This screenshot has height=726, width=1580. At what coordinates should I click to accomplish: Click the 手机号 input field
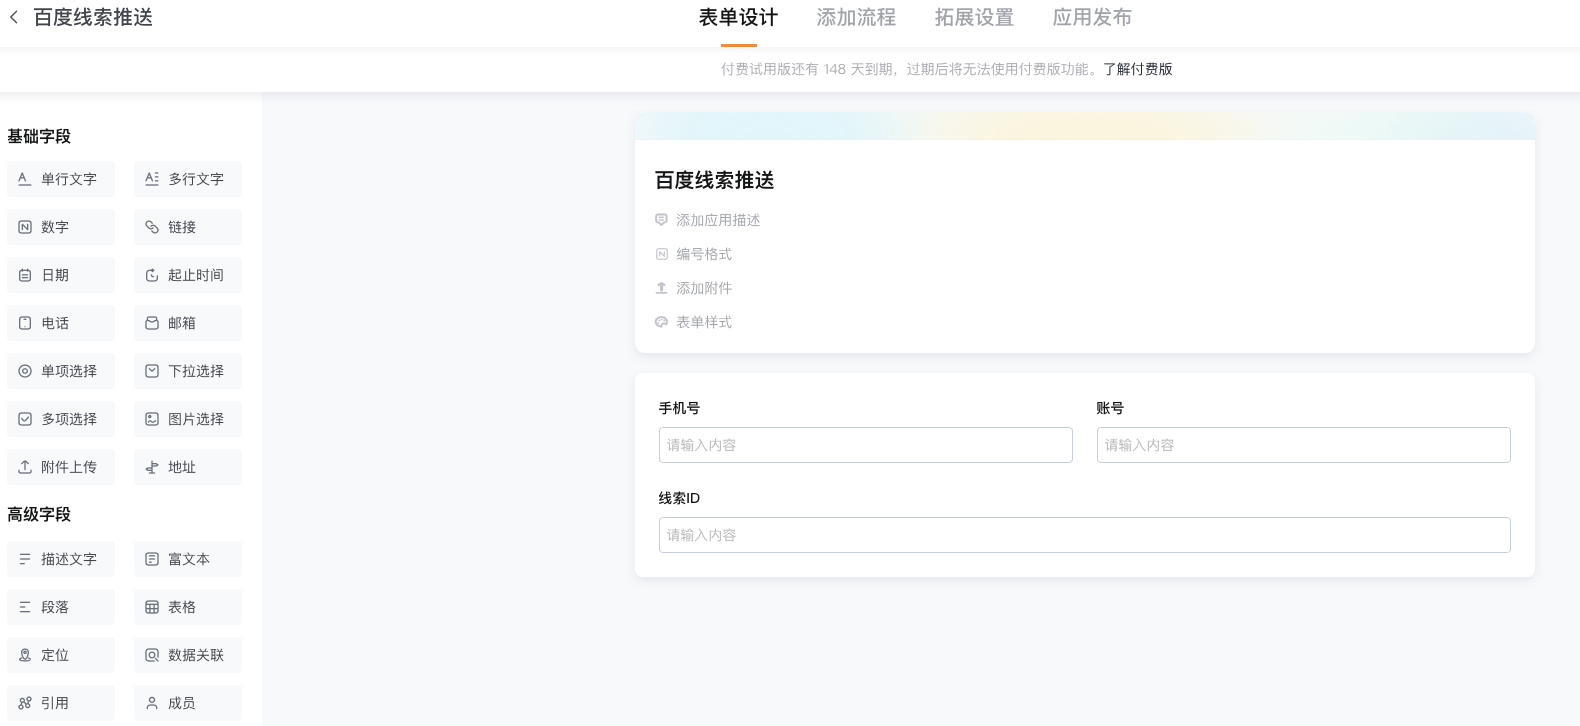tap(866, 445)
